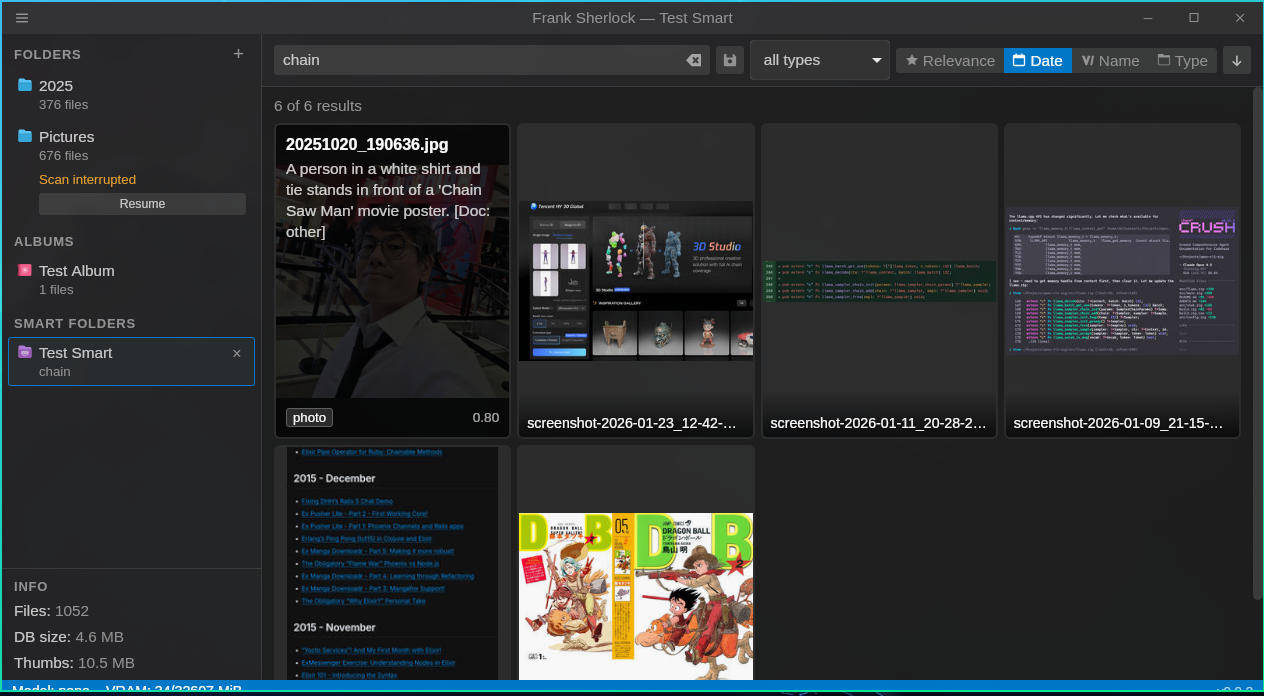This screenshot has height=696, width=1264.
Task: Resume the interrupted Pictures scan
Action: click(142, 204)
